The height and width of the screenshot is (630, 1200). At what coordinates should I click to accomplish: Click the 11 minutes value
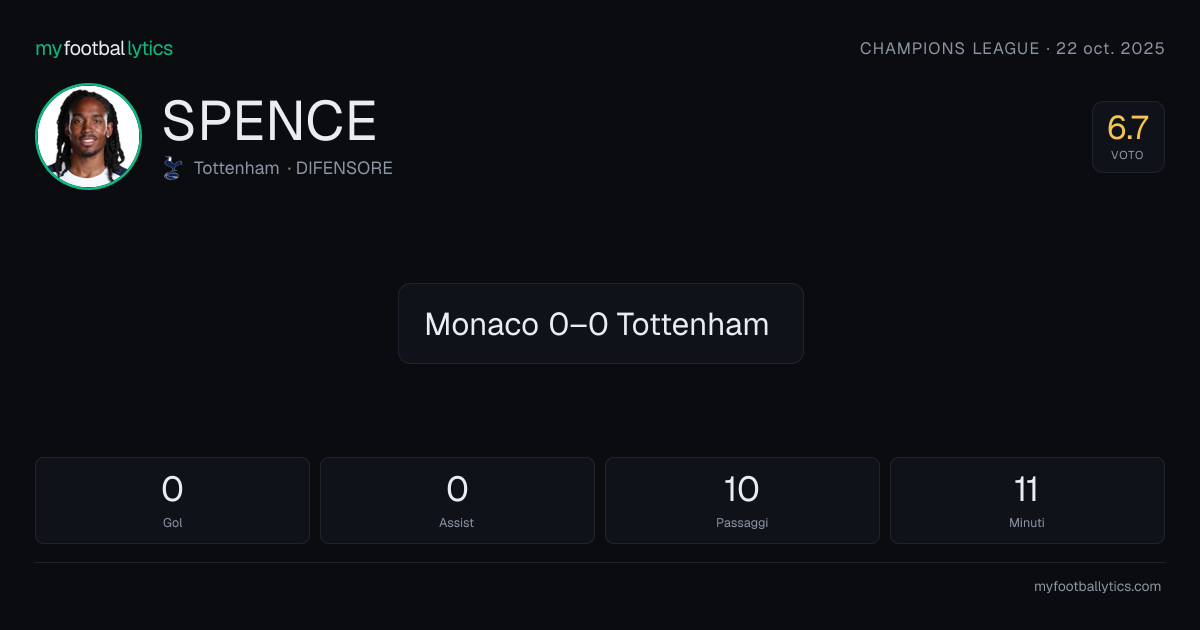[1027, 489]
